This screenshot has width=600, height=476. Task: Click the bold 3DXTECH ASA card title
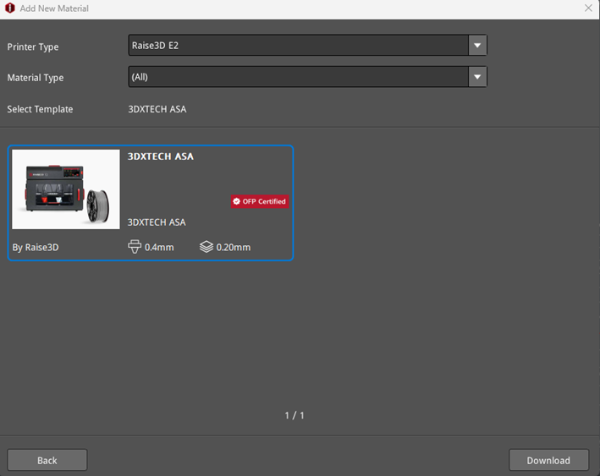coord(161,157)
